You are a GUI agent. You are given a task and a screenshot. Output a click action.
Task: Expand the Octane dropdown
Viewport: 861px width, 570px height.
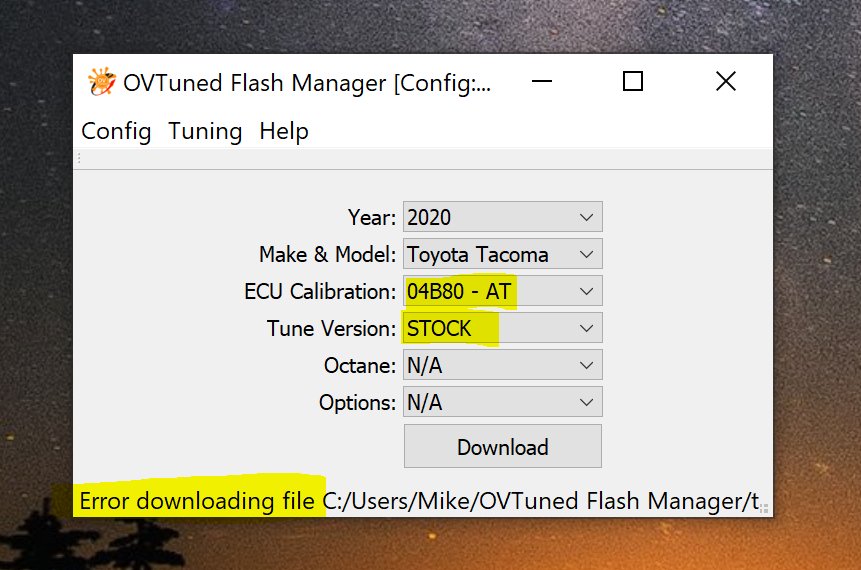point(502,365)
